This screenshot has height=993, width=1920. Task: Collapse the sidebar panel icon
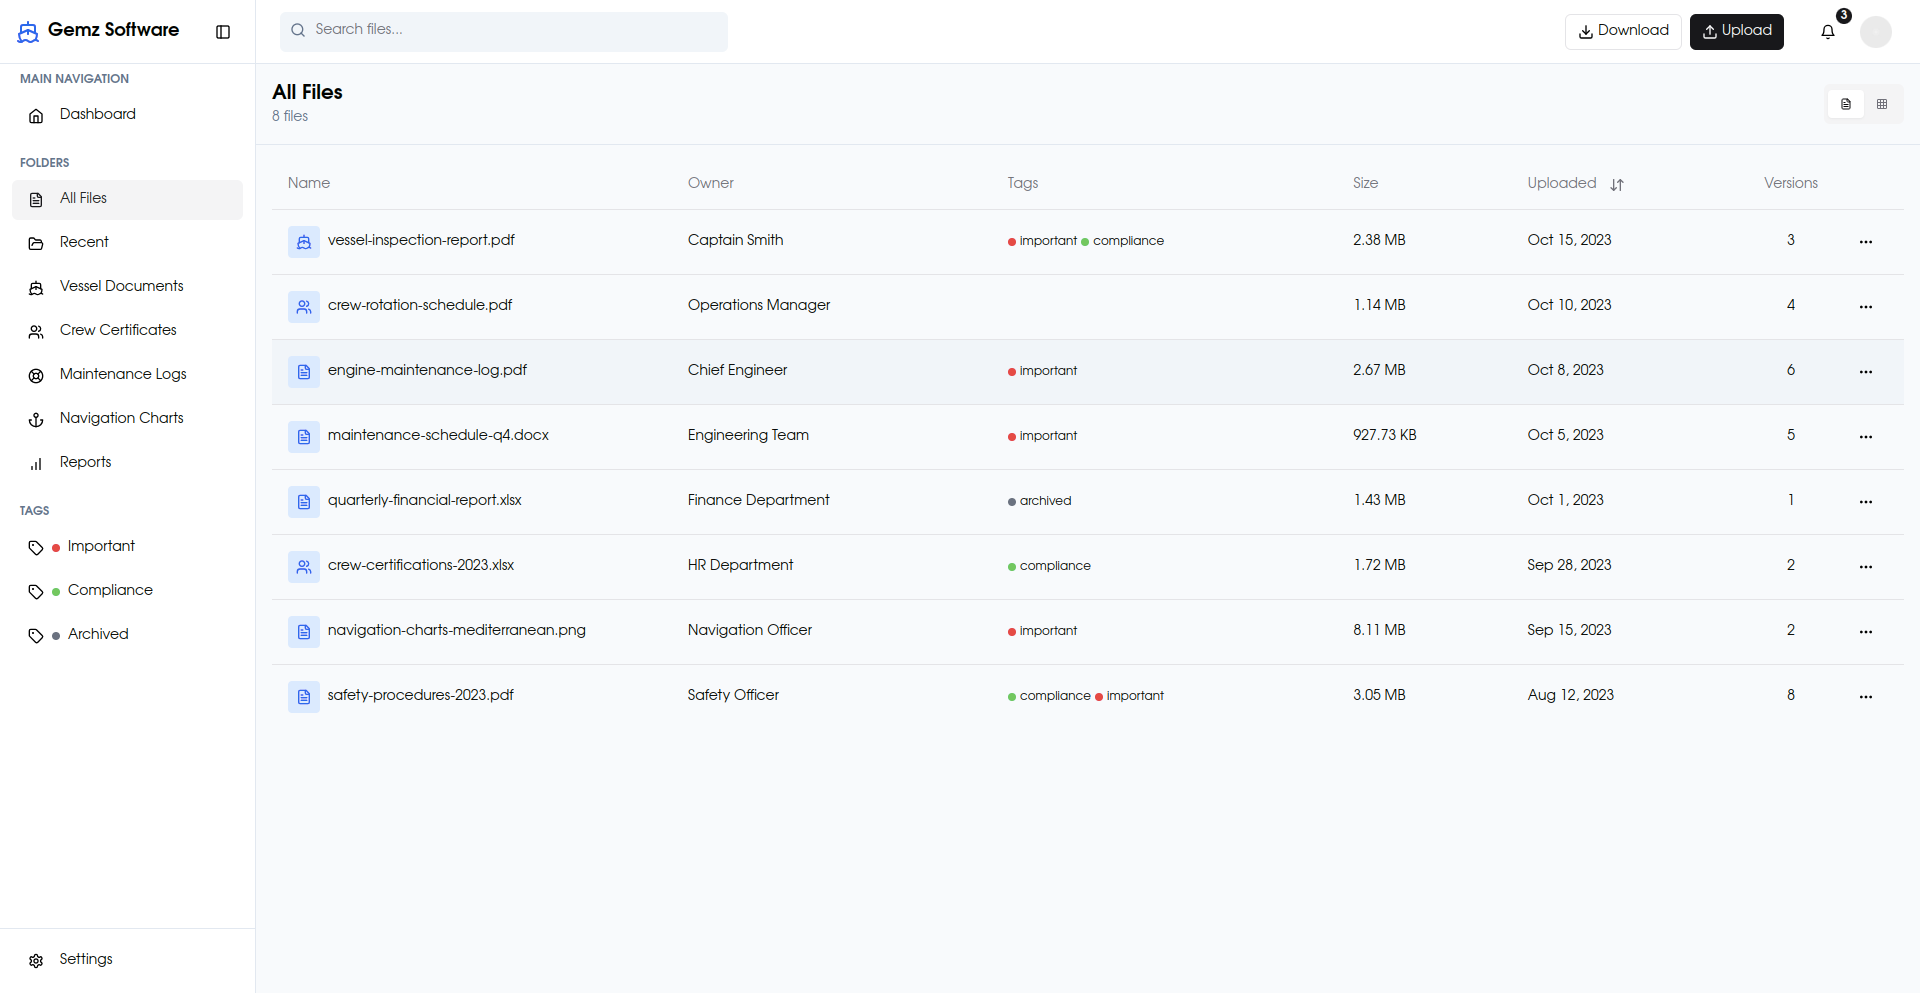coord(223,32)
